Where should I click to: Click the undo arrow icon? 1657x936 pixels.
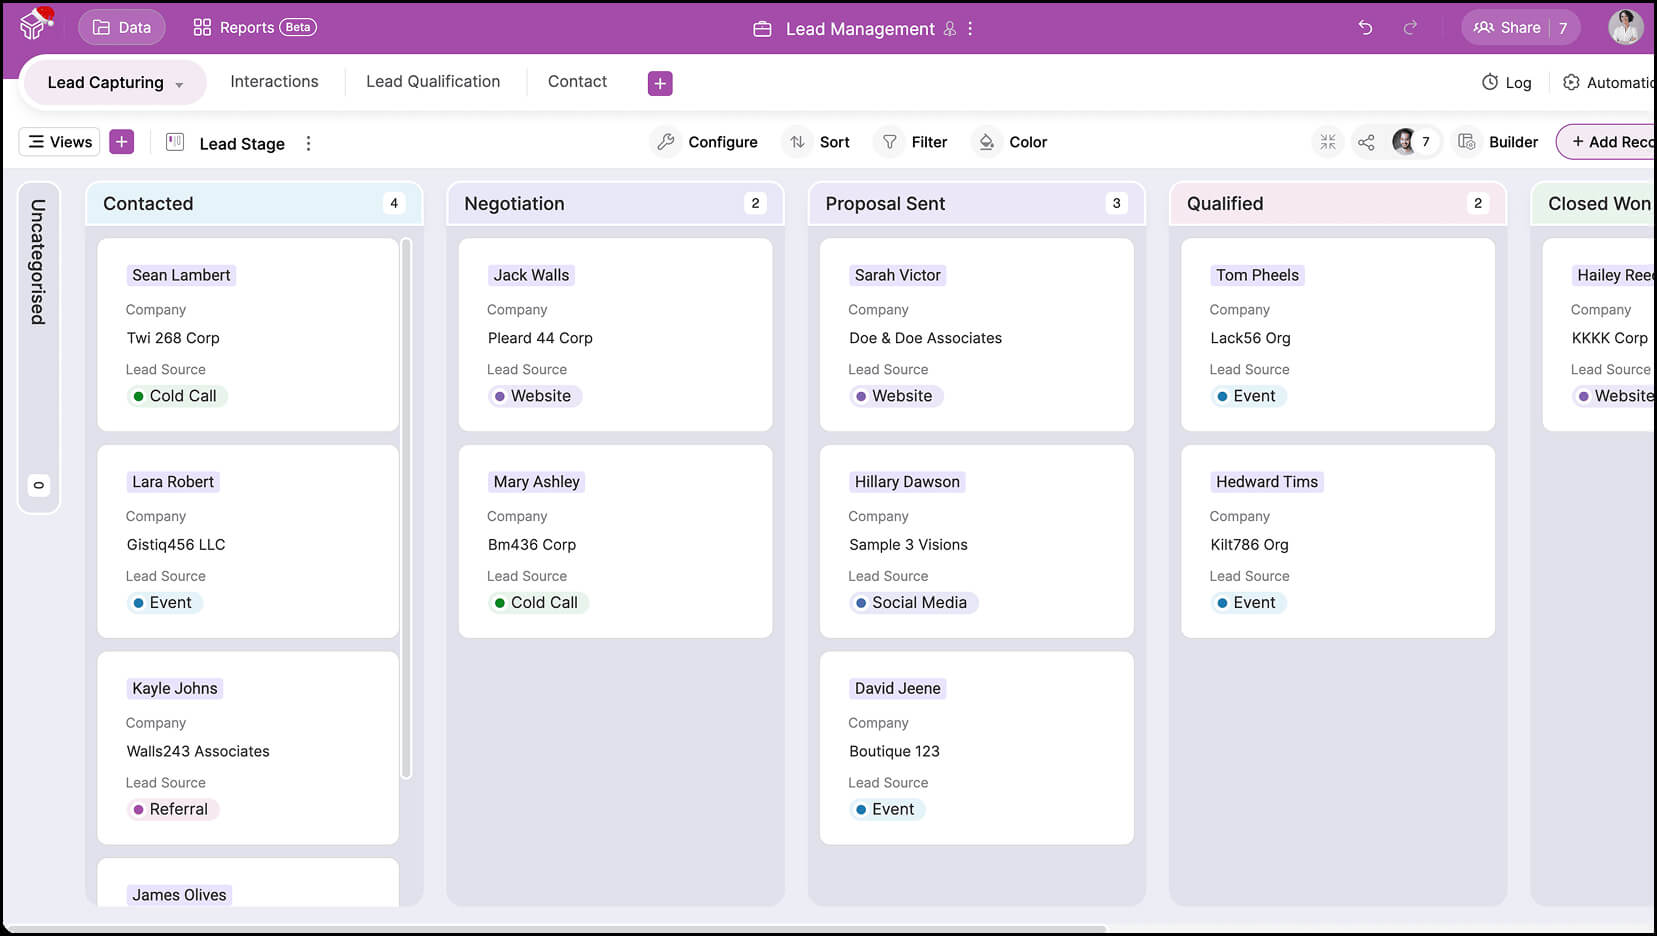click(x=1365, y=28)
